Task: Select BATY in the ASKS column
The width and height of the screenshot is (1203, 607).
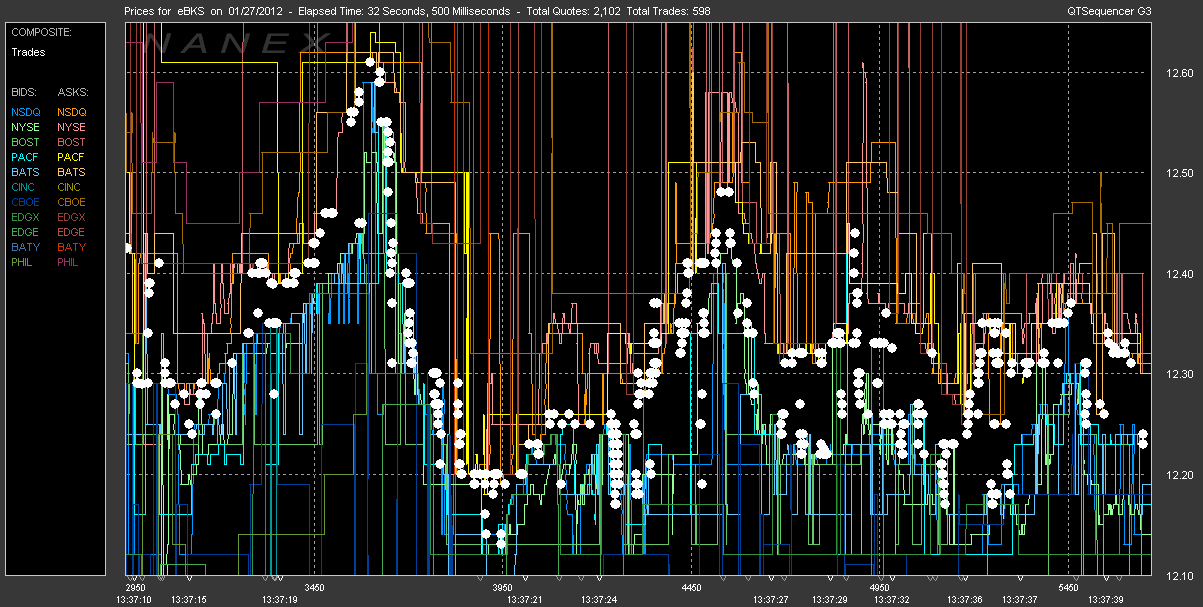Action: pyautogui.click(x=72, y=247)
